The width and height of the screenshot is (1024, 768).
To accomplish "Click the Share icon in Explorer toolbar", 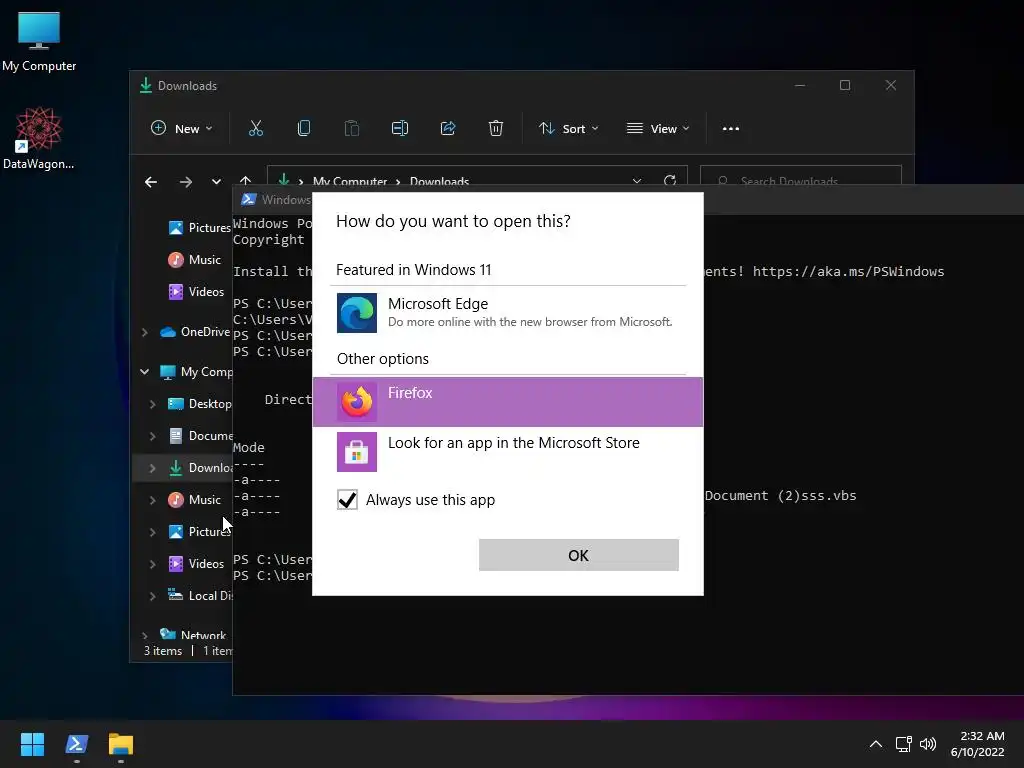I will pos(448,129).
